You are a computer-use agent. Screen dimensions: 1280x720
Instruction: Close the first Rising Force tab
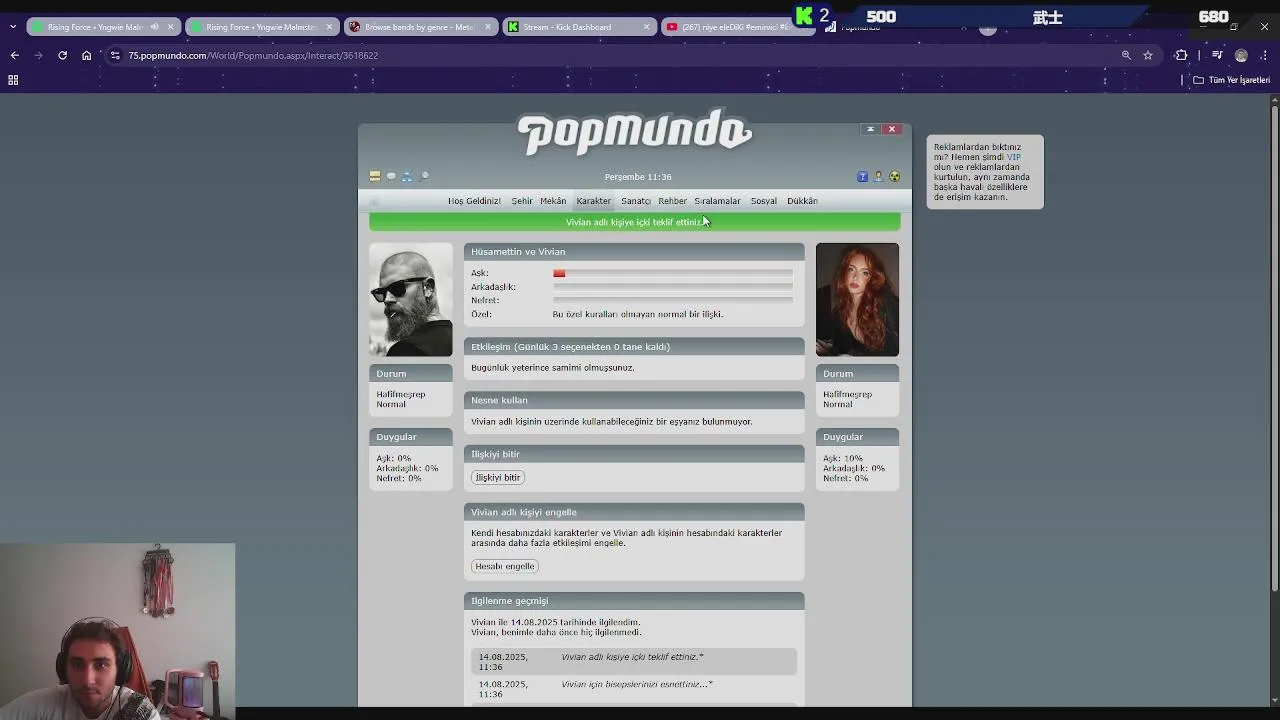click(170, 27)
